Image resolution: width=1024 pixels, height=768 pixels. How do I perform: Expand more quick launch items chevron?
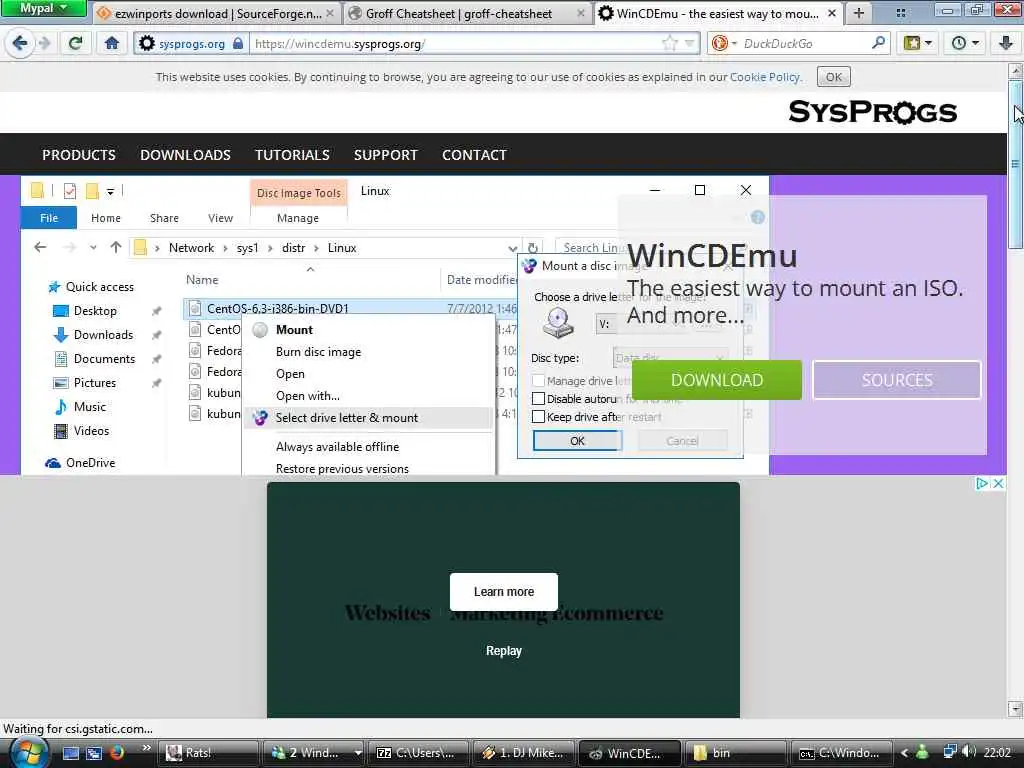[x=146, y=748]
